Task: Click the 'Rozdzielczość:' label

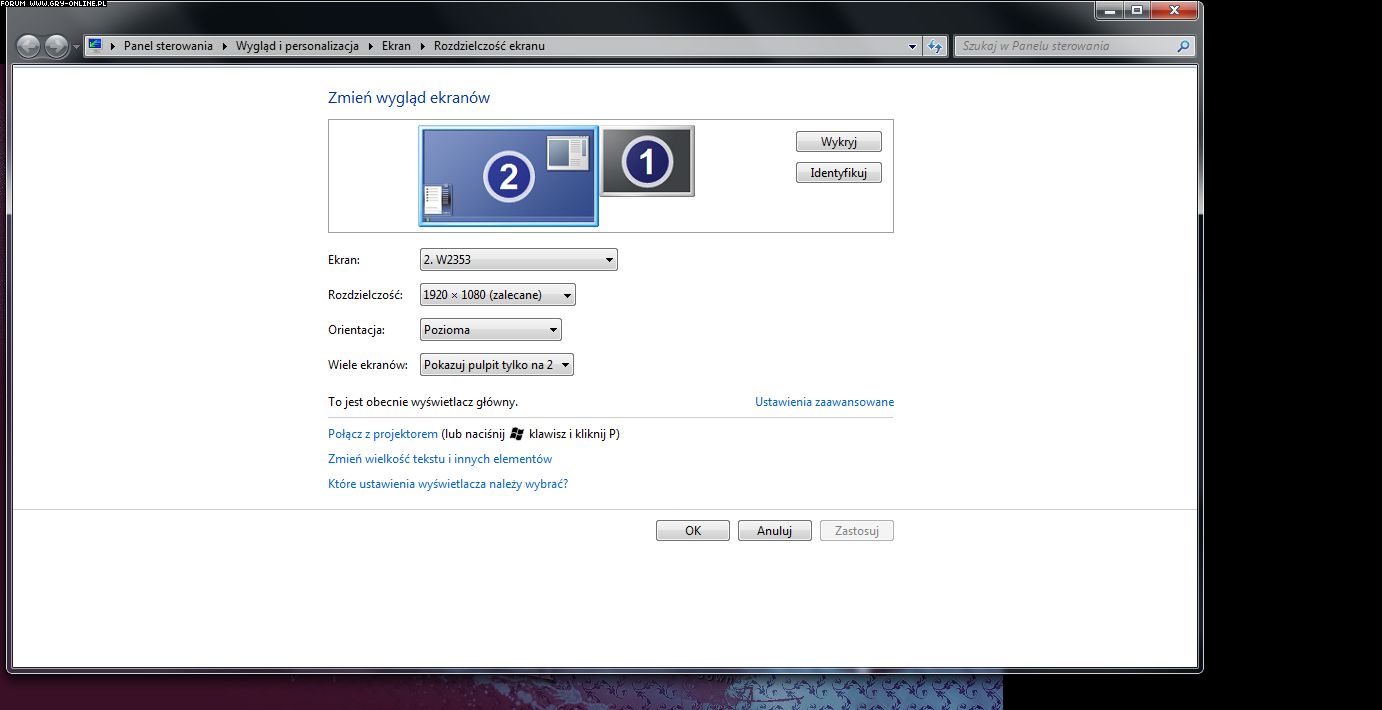Action: (x=365, y=295)
